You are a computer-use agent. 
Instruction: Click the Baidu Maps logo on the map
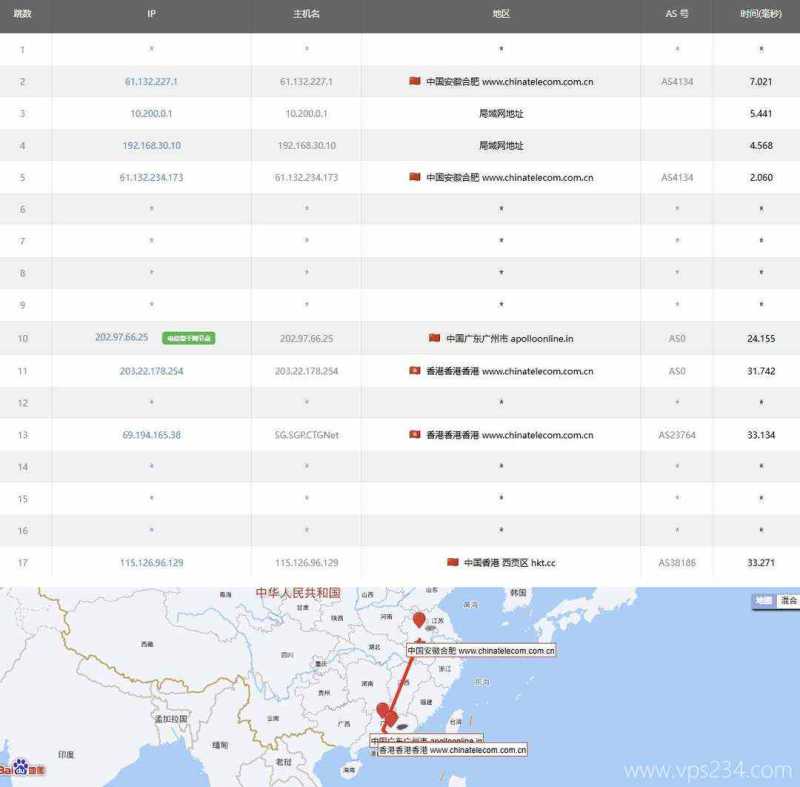pyautogui.click(x=22, y=768)
